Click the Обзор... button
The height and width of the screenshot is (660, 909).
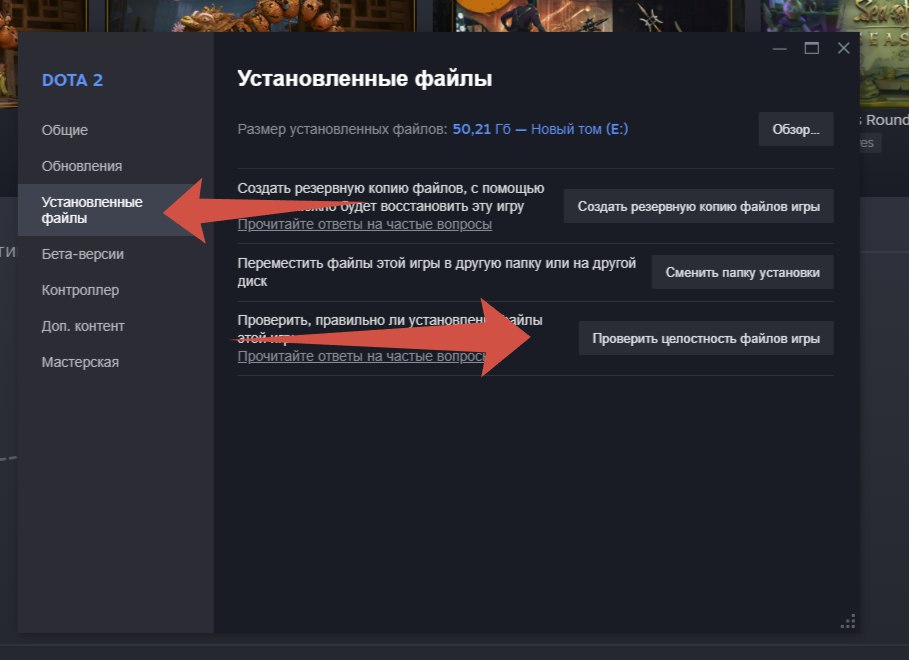[795, 129]
